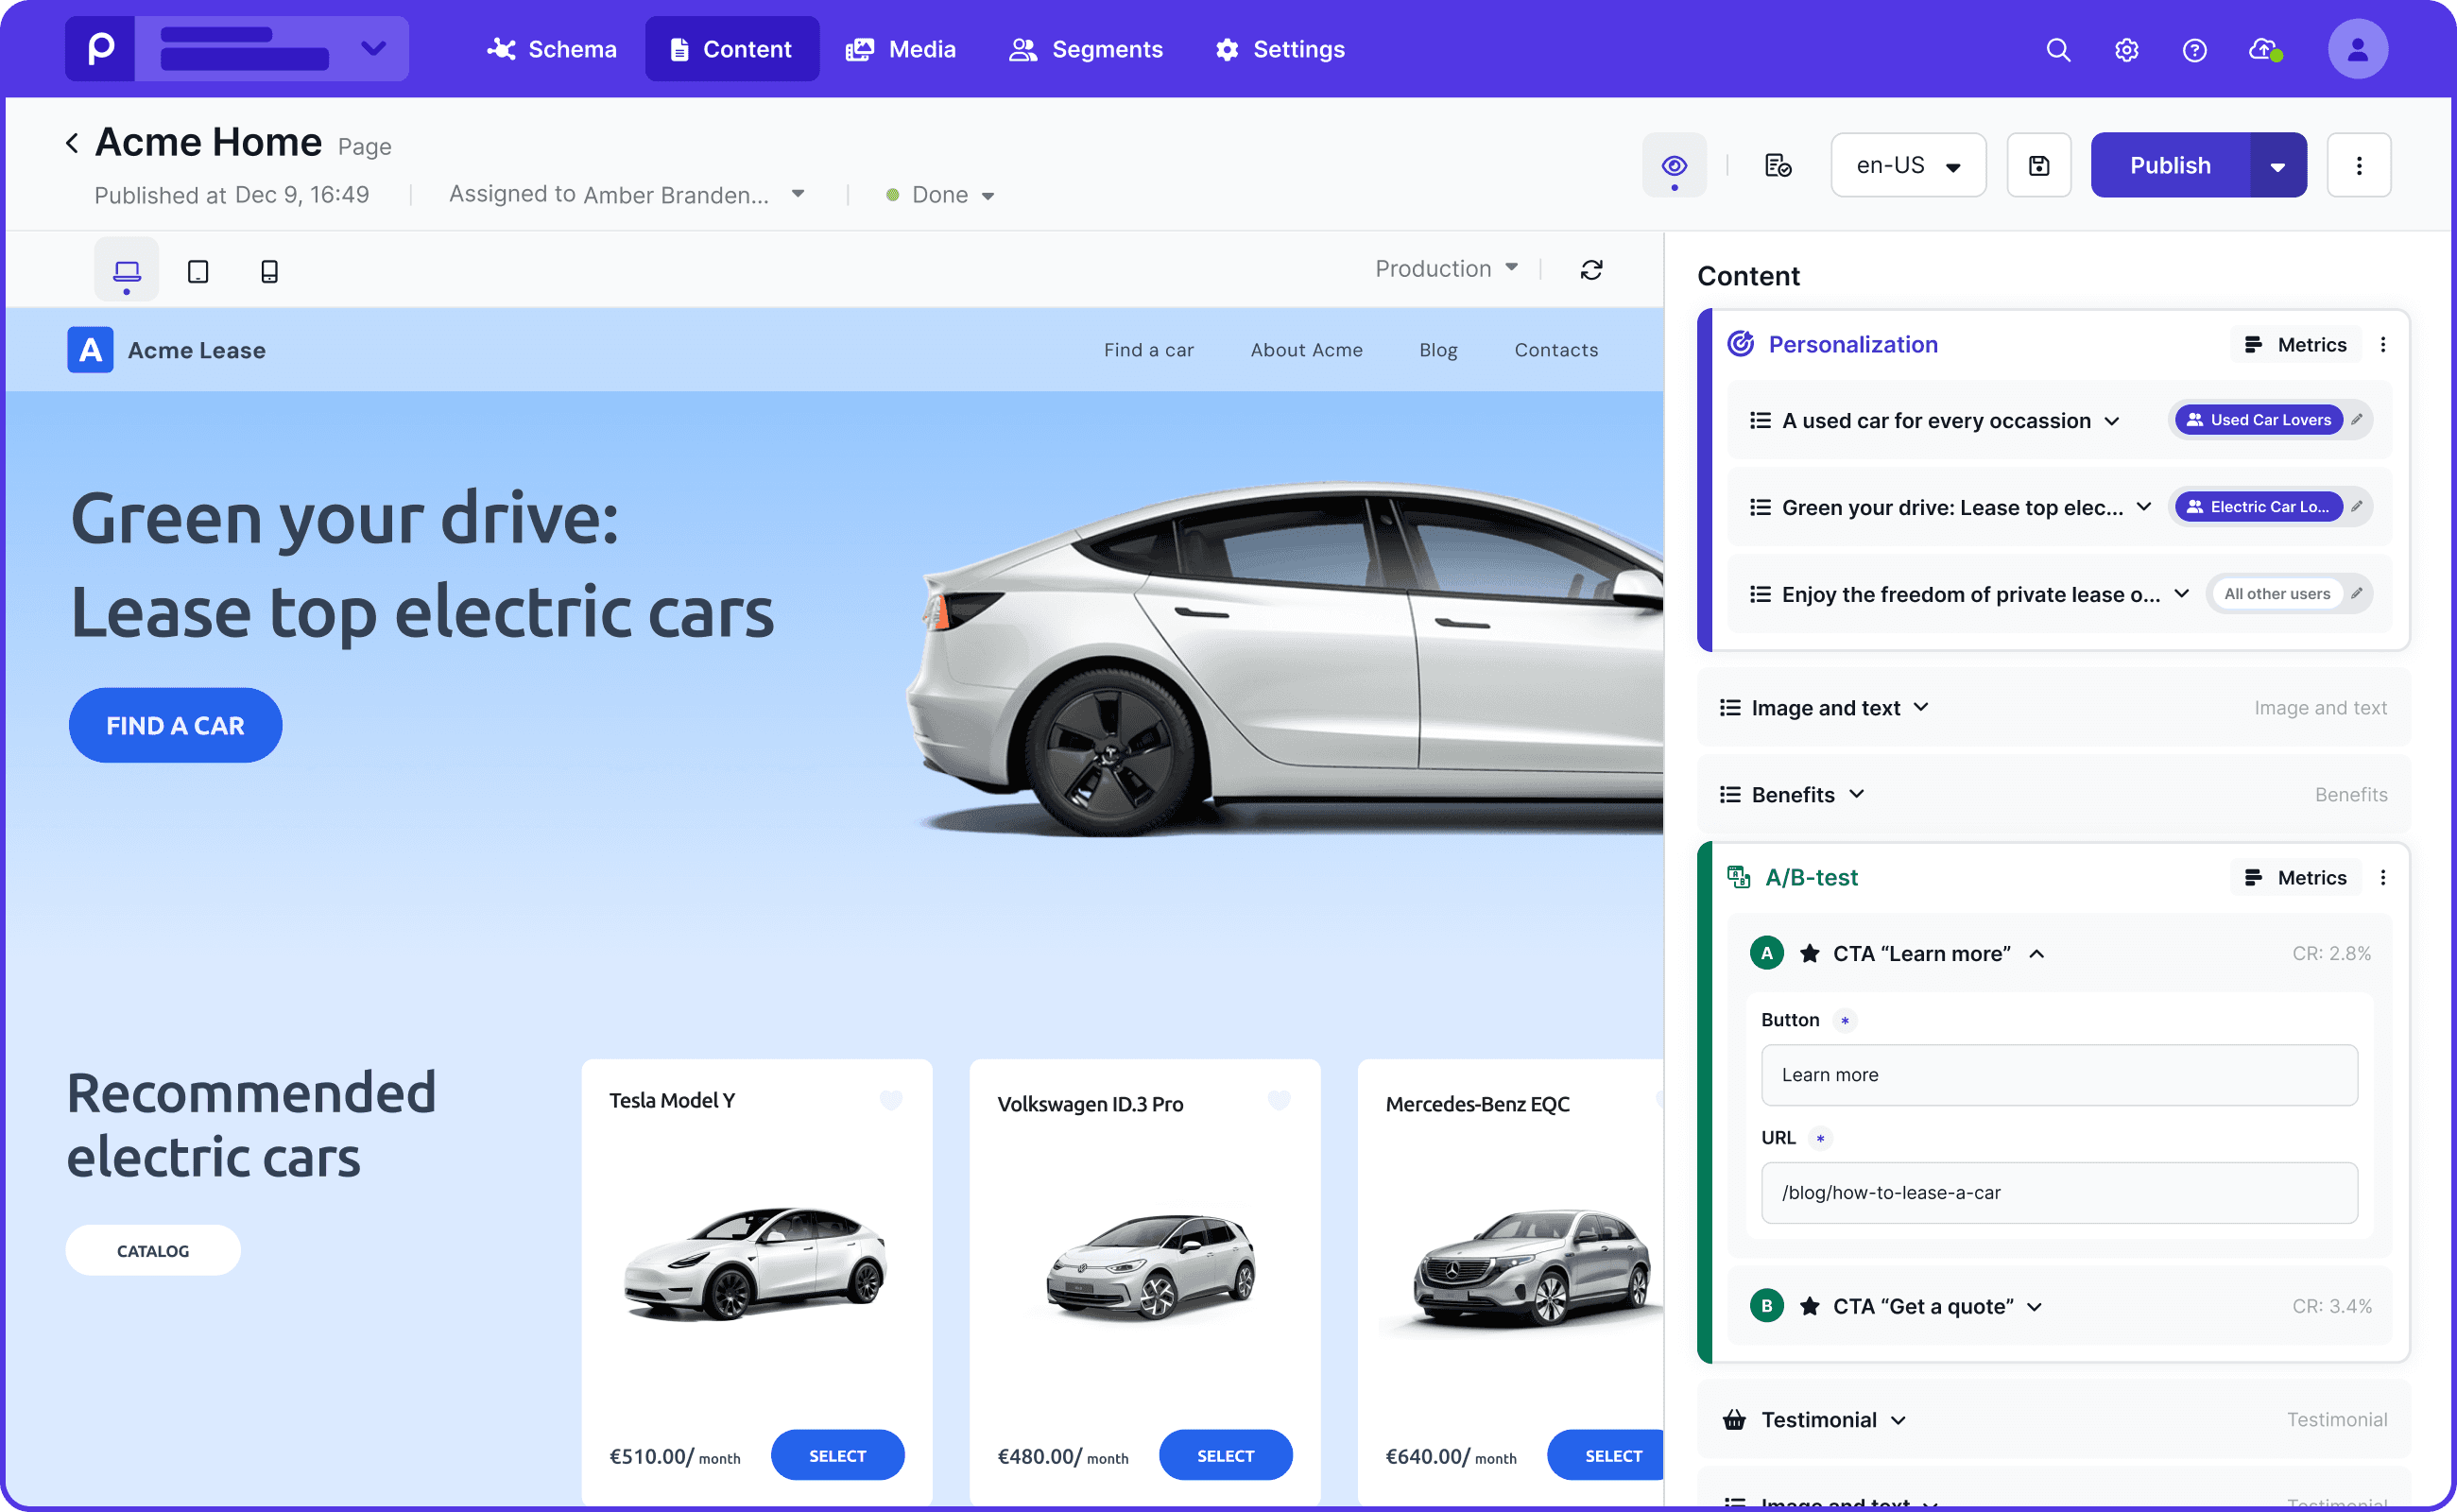Open the en-US locale dropdown
Image resolution: width=2457 pixels, height=1512 pixels.
(1907, 165)
